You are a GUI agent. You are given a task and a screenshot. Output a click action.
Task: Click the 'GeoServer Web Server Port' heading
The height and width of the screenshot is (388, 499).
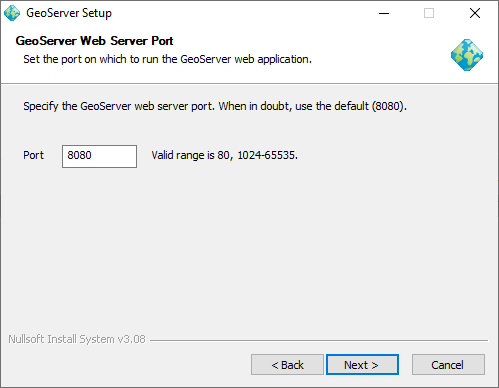point(94,41)
